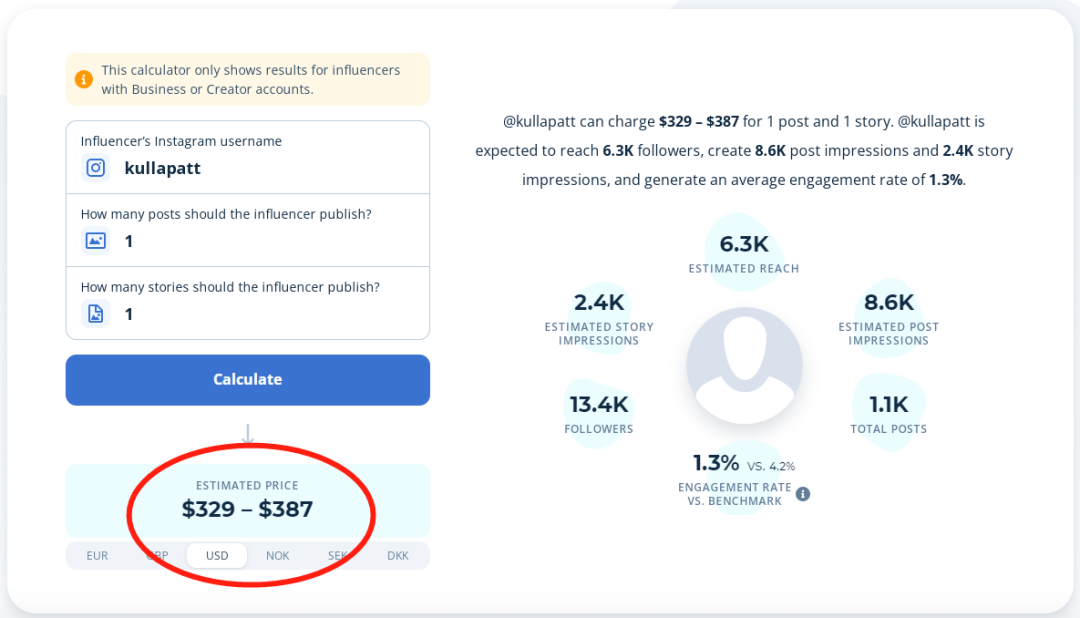
Task: Switch currency to DKK
Action: (x=397, y=555)
